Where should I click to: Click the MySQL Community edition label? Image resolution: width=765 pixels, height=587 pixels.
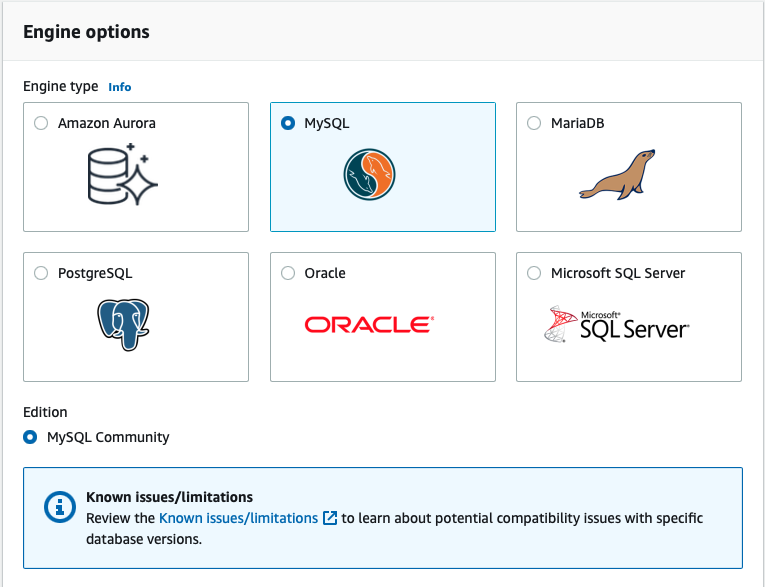pyautogui.click(x=108, y=437)
